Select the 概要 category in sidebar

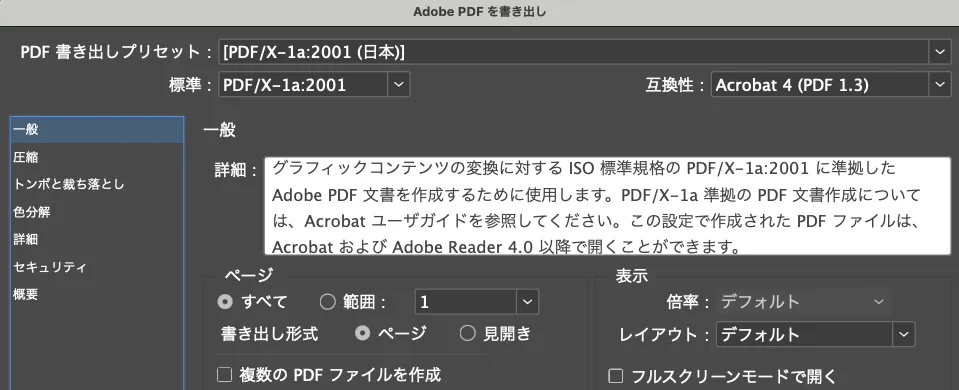[97, 294]
